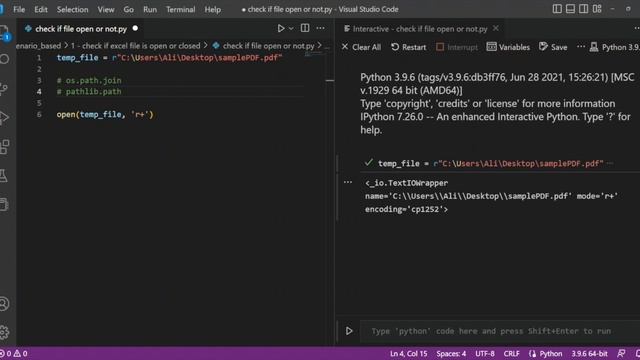
Task: Place cursor on line 1 temp_file assignment
Action: (x=169, y=58)
